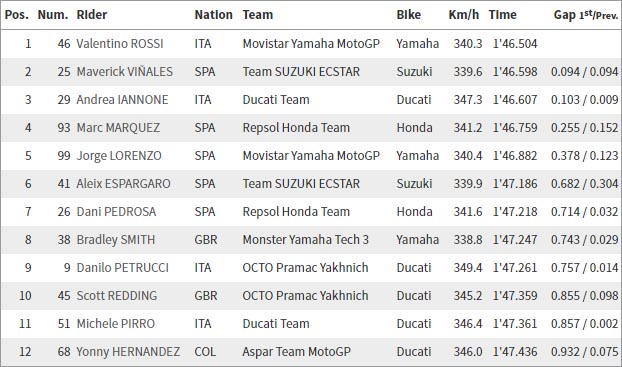Image resolution: width=622 pixels, height=367 pixels.
Task: Click Yonny HERNANDEZ's name
Action: [128, 352]
